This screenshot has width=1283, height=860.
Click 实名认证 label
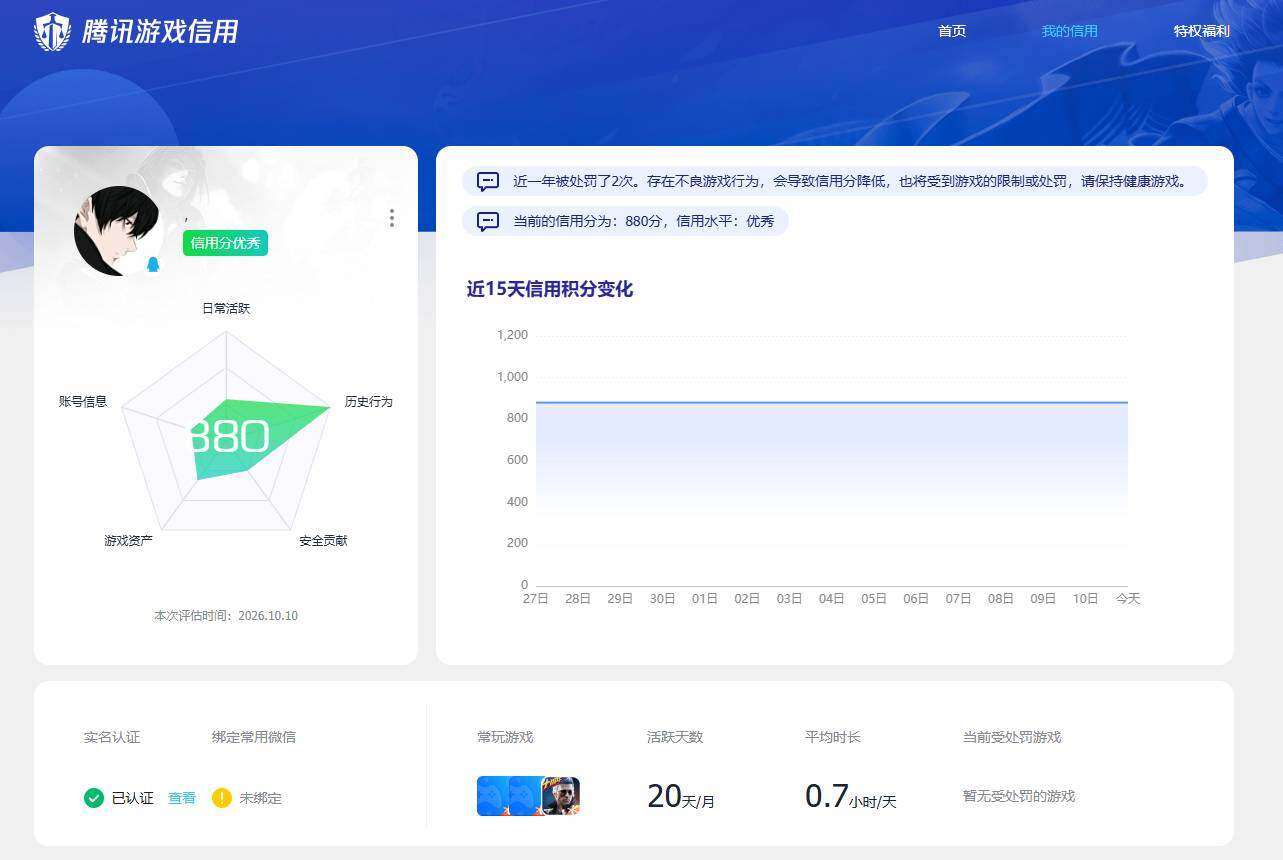click(x=112, y=737)
